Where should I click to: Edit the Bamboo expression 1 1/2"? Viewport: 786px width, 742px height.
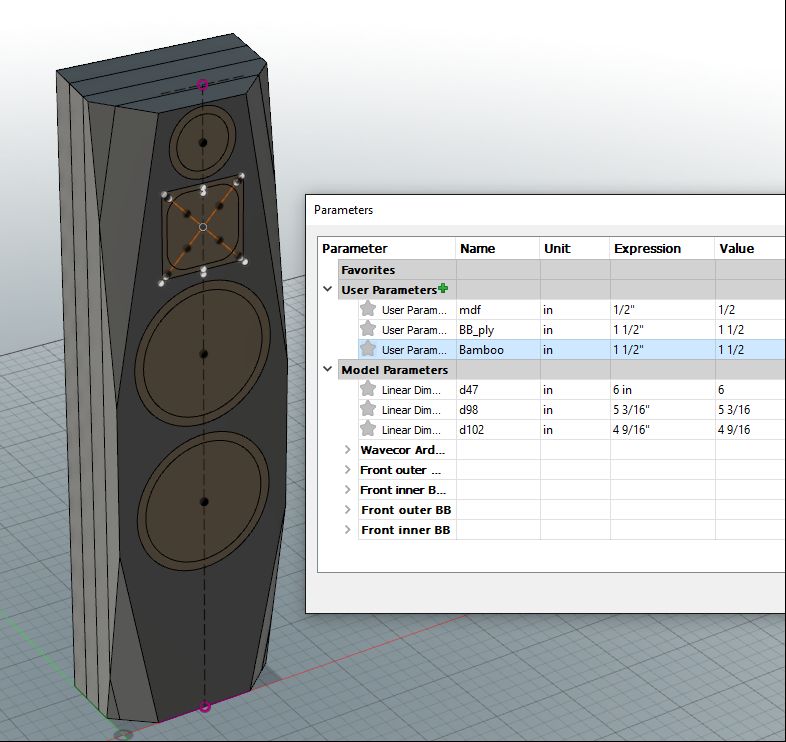(663, 350)
